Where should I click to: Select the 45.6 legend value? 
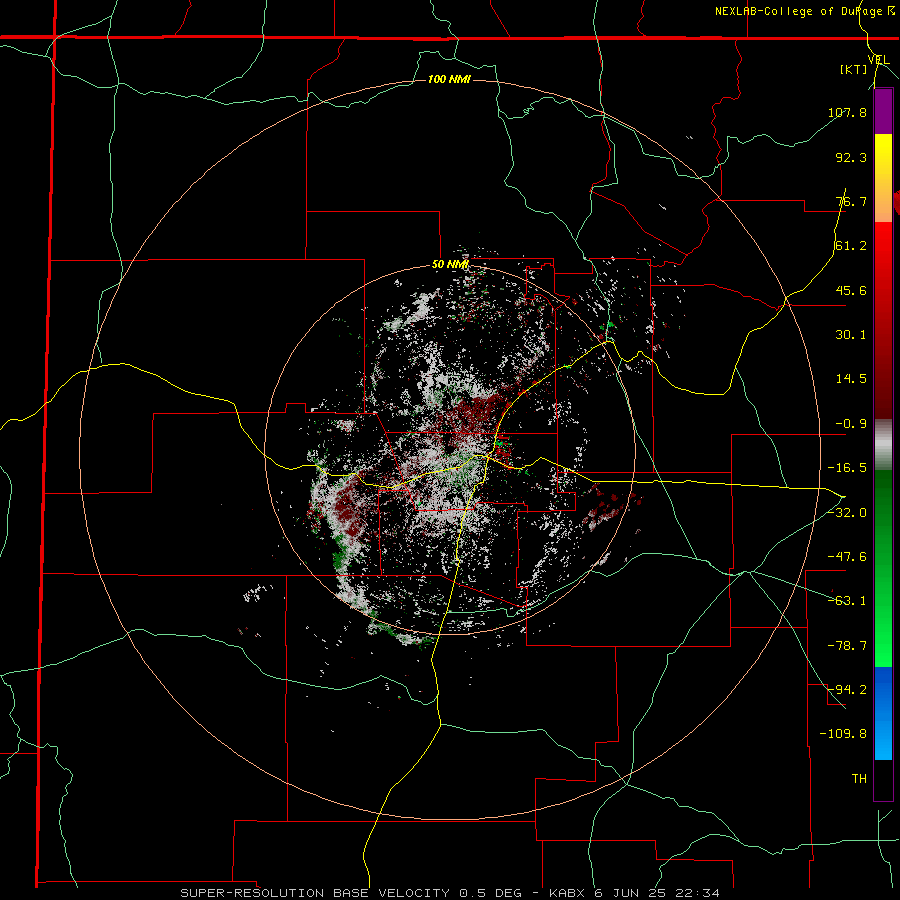(851, 290)
